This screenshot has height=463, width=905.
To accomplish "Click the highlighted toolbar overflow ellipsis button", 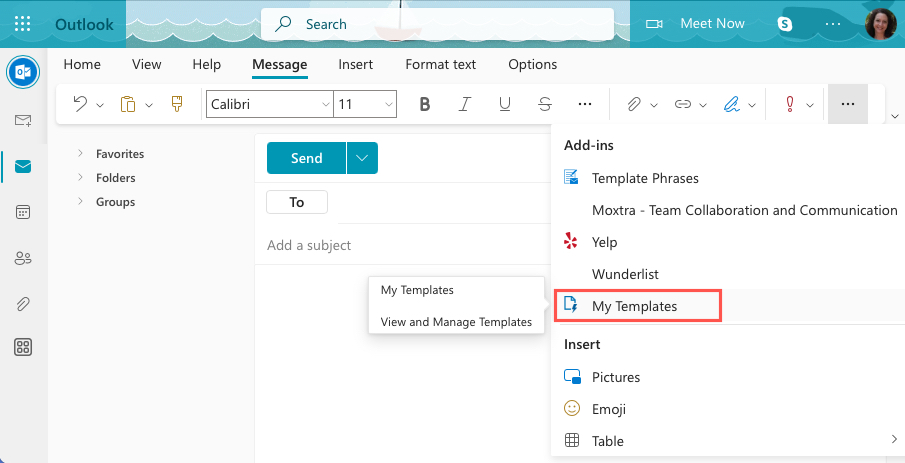I will click(847, 104).
